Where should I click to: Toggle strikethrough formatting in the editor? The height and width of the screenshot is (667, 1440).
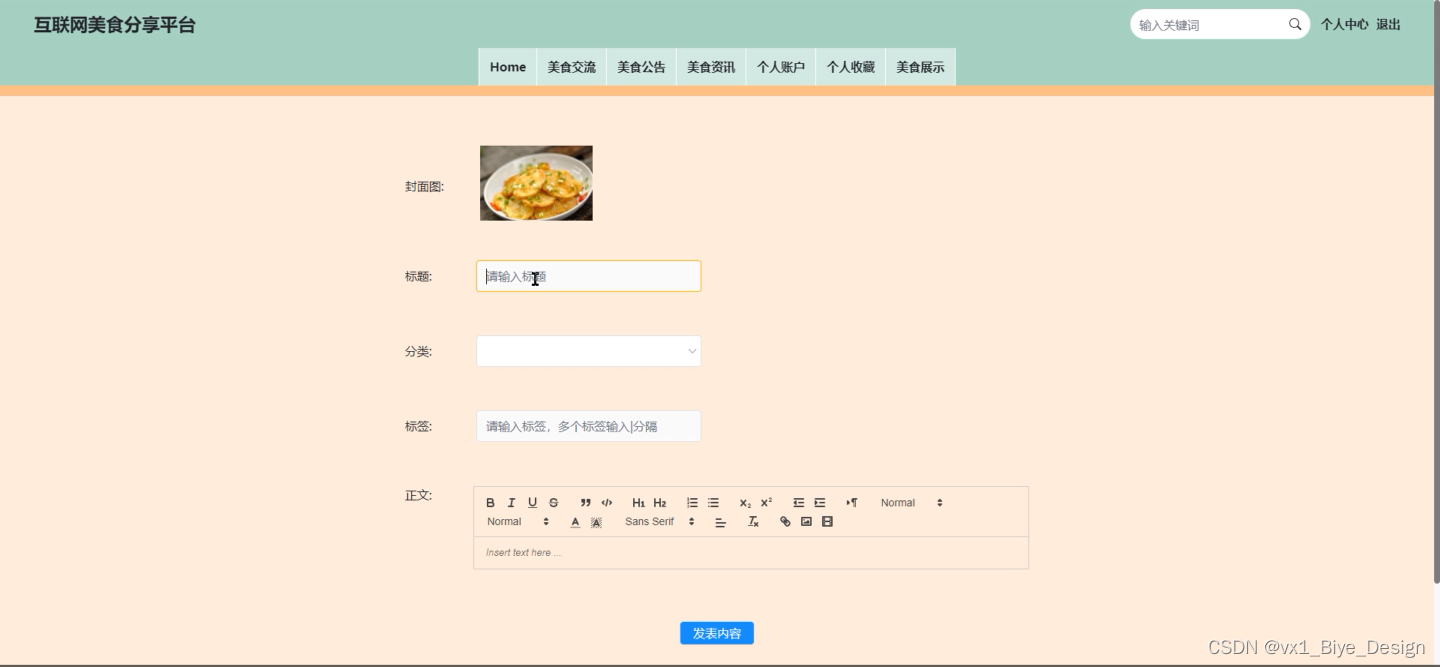pos(553,503)
